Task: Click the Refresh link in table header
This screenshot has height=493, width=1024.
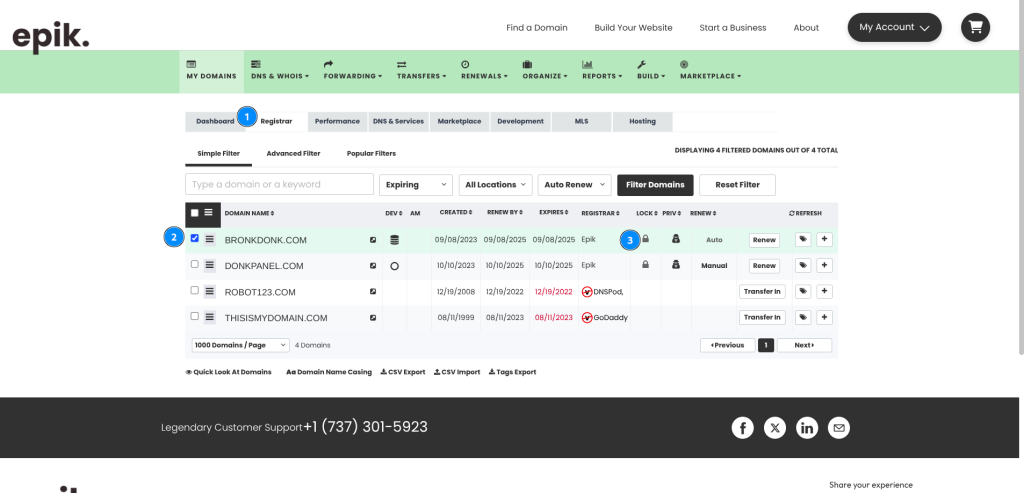Action: click(x=805, y=214)
